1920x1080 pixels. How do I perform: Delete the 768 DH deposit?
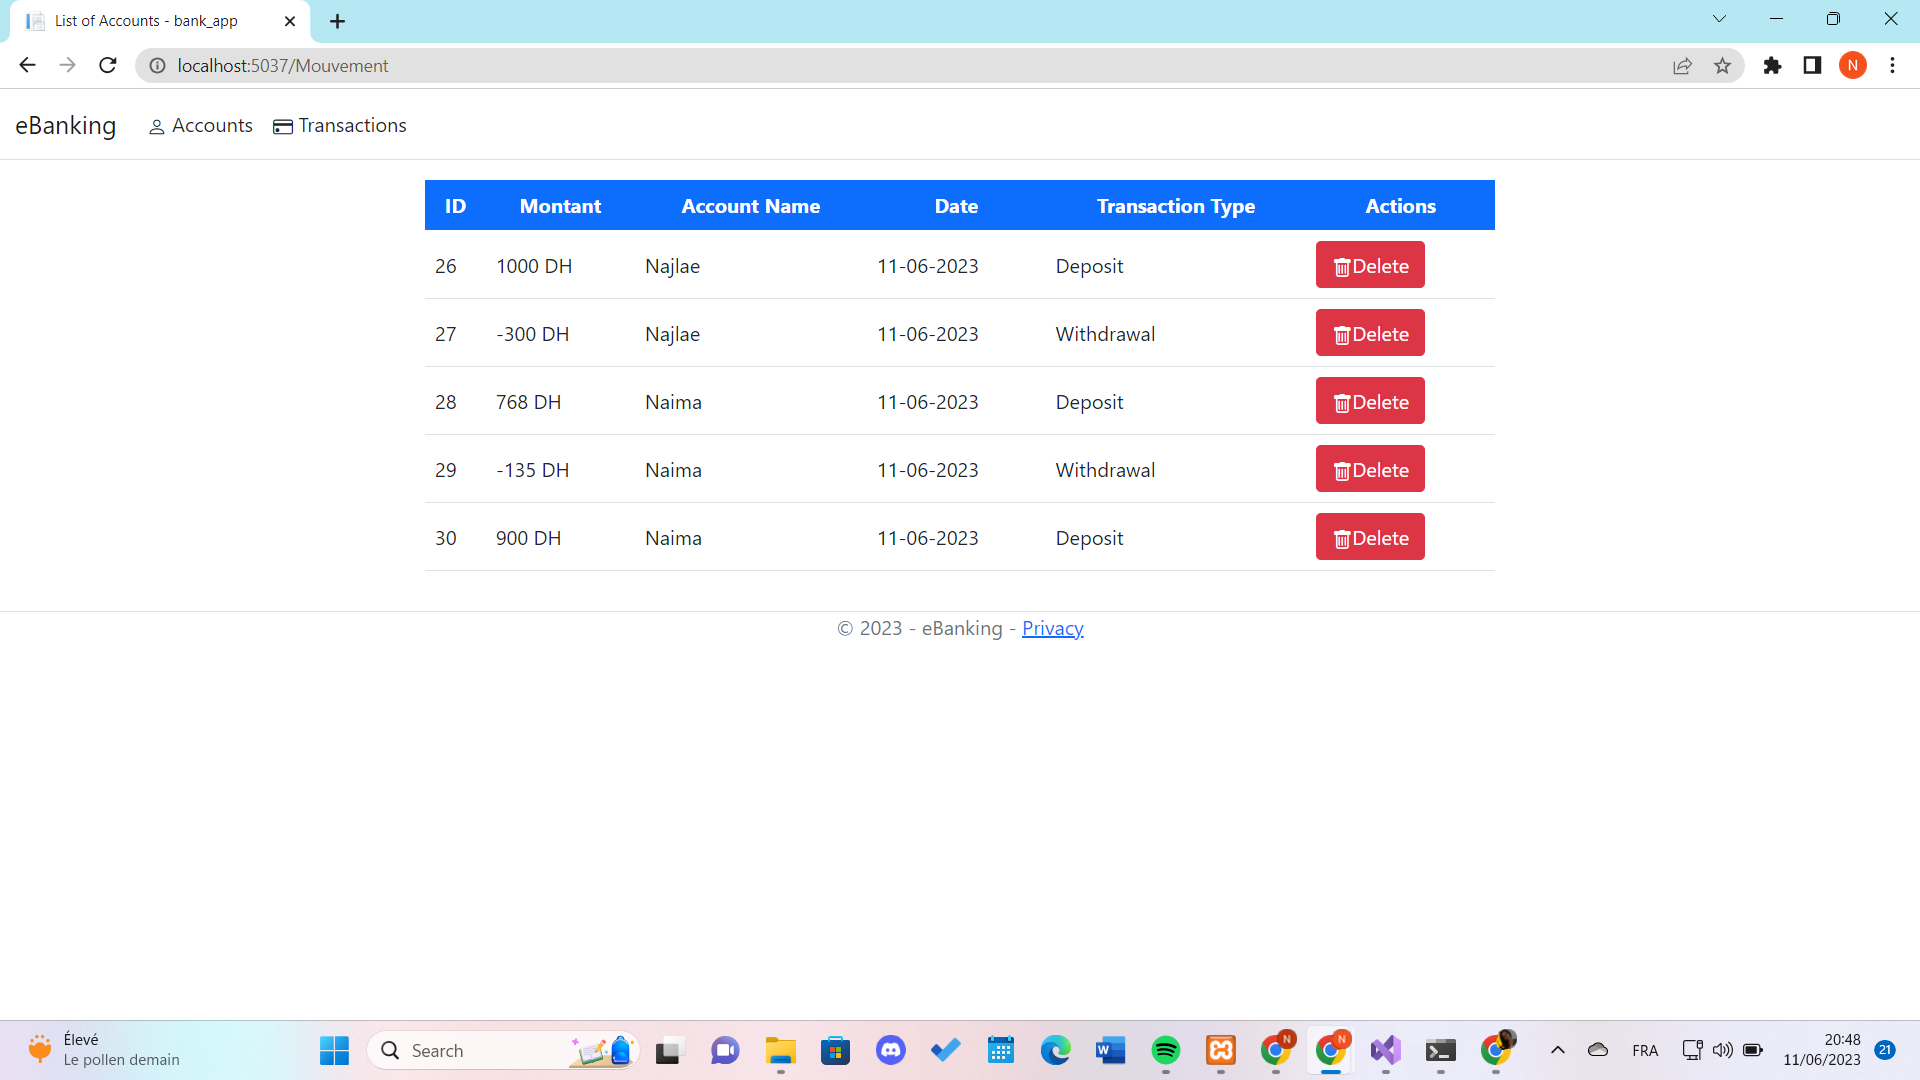(1369, 401)
